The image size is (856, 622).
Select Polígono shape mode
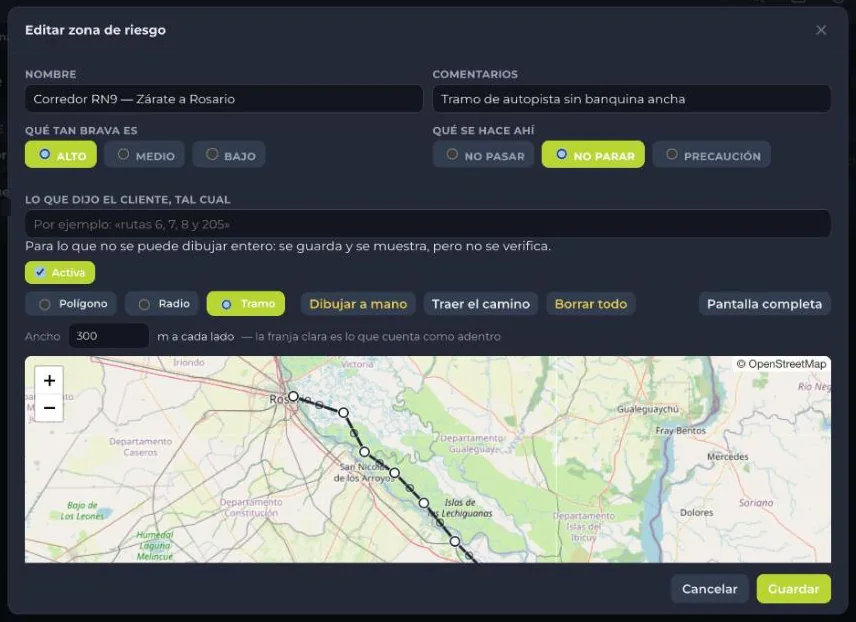71,304
